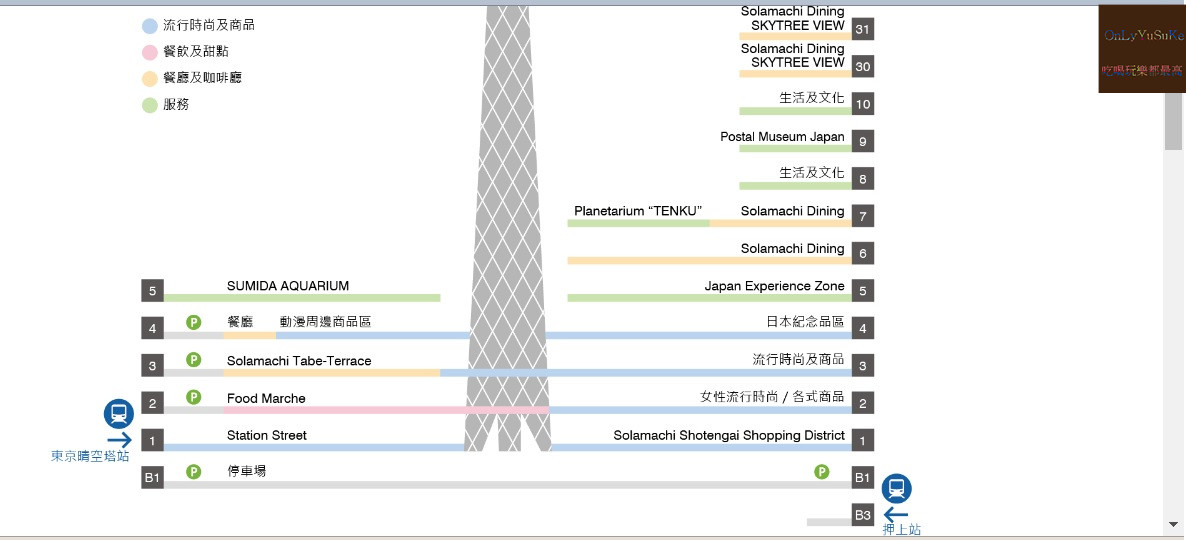Image resolution: width=1187 pixels, height=540 pixels.
Task: Select the B3 floor badge
Action: 863,515
